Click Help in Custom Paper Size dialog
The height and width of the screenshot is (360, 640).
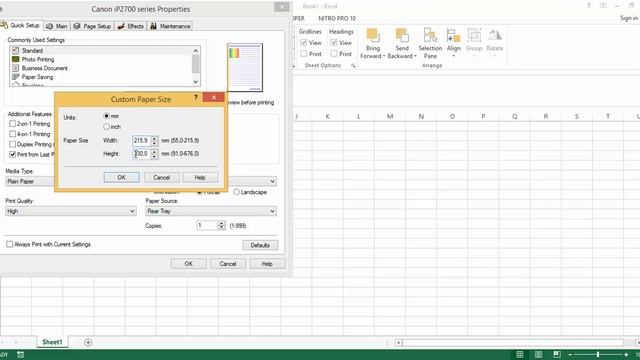[200, 178]
